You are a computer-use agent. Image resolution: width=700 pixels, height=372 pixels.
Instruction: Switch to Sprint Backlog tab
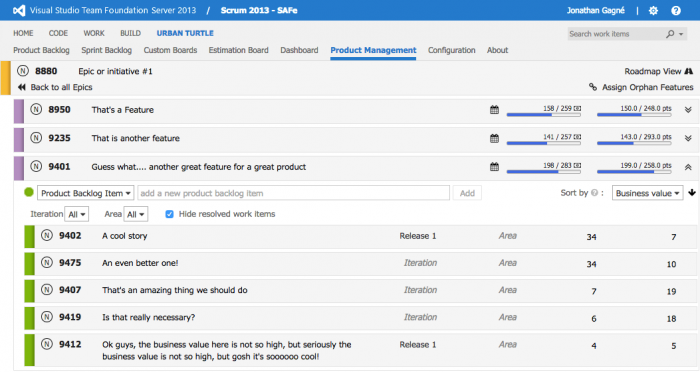(x=107, y=50)
